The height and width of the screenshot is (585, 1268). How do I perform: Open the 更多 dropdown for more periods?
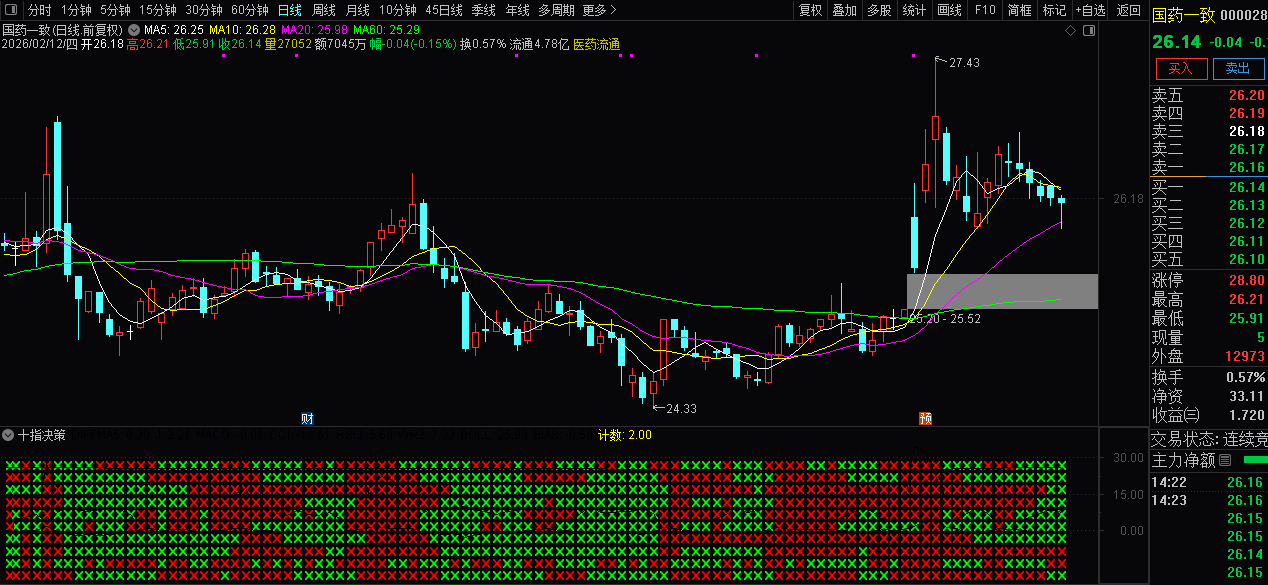pos(594,10)
